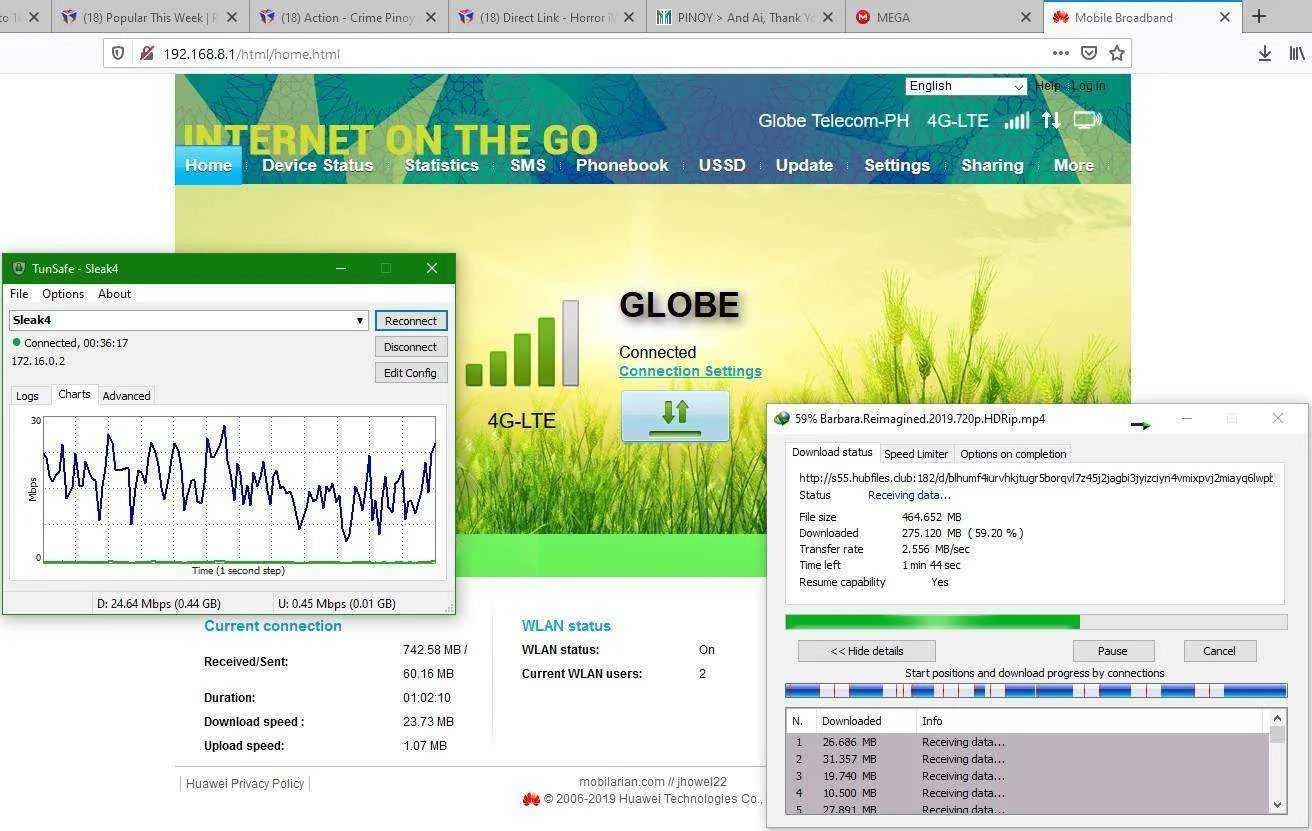Close the Action - Crime Pinoy tab
1312x831 pixels.
point(430,17)
